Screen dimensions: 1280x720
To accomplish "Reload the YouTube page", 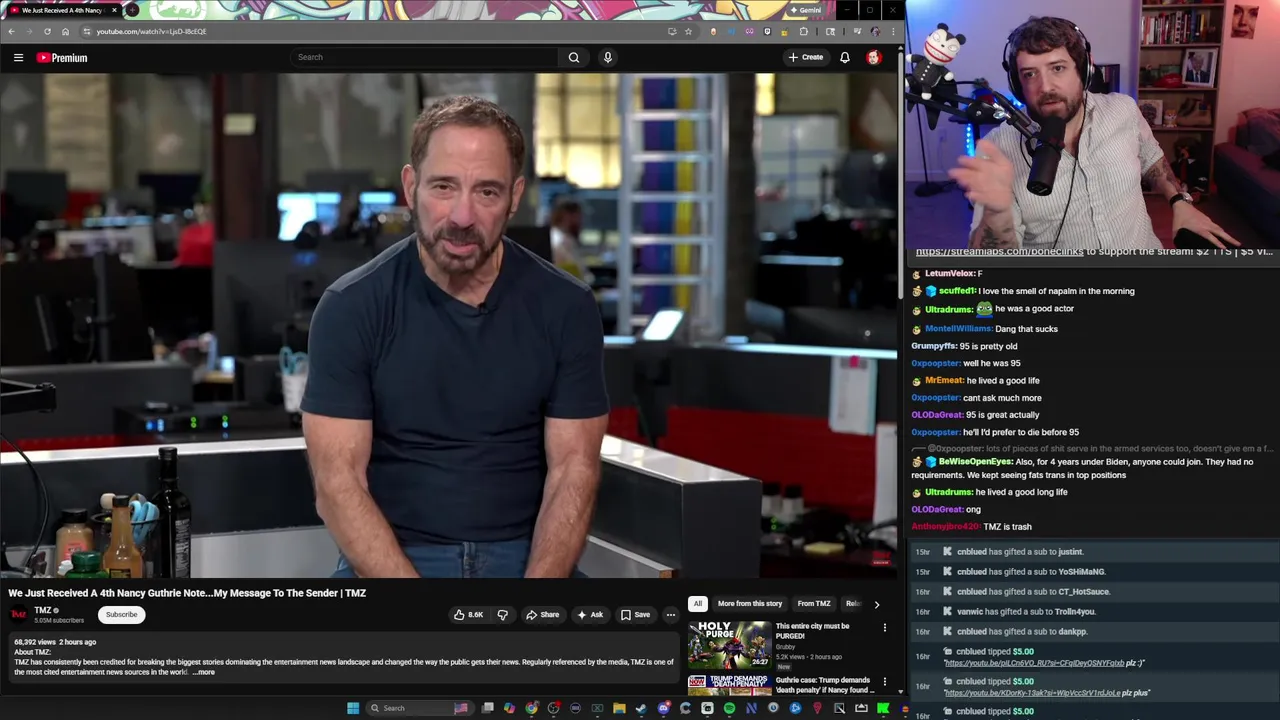I will (47, 31).
